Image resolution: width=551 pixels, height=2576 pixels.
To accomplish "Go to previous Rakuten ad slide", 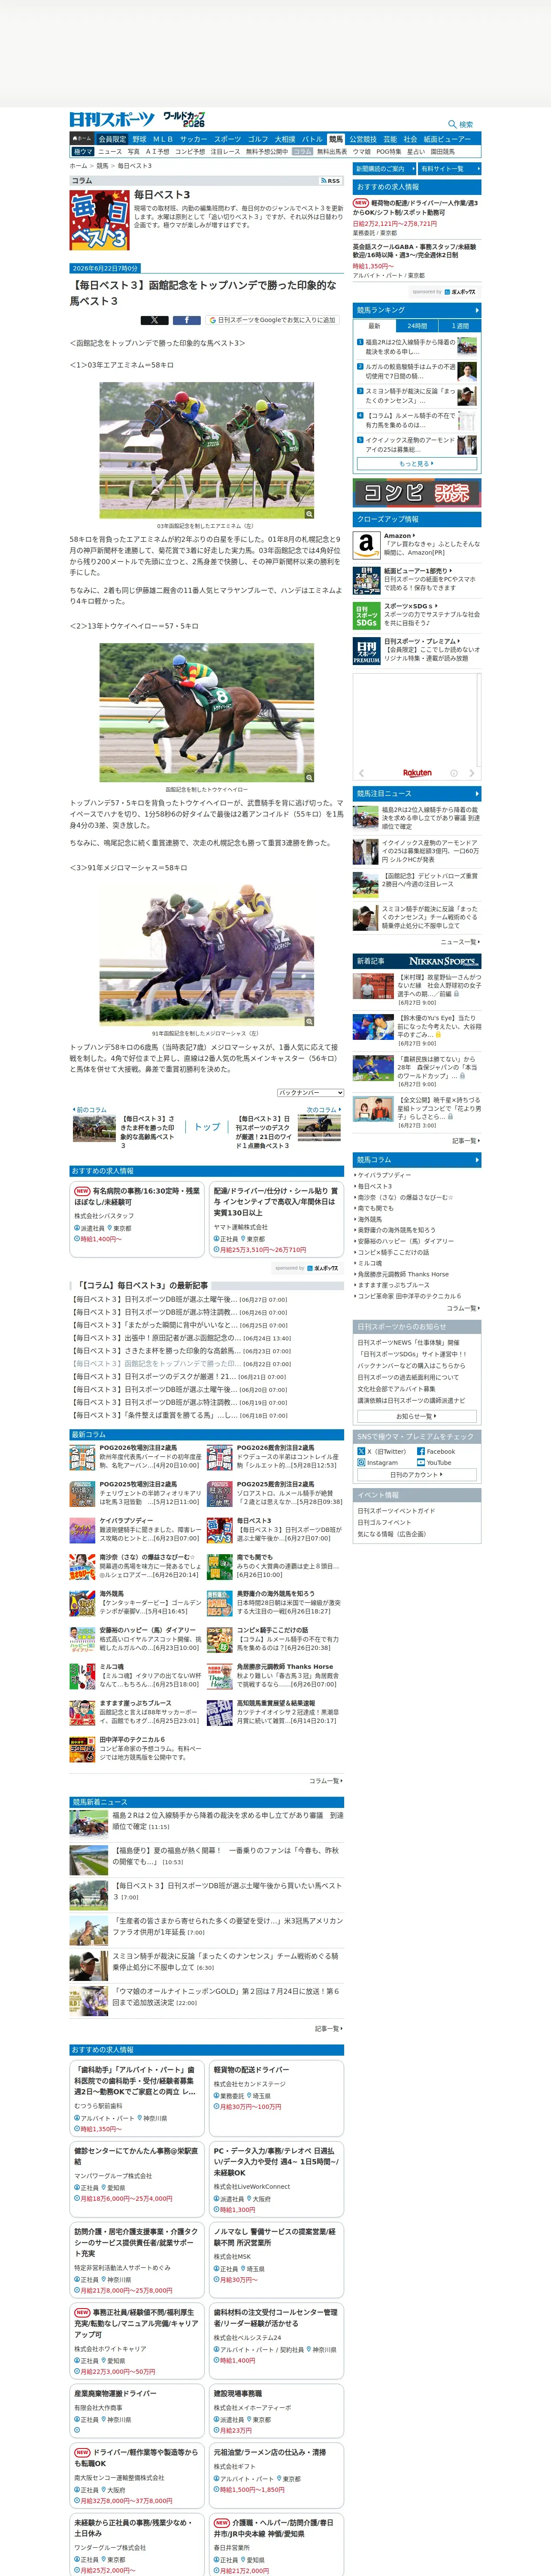I will pyautogui.click(x=362, y=773).
